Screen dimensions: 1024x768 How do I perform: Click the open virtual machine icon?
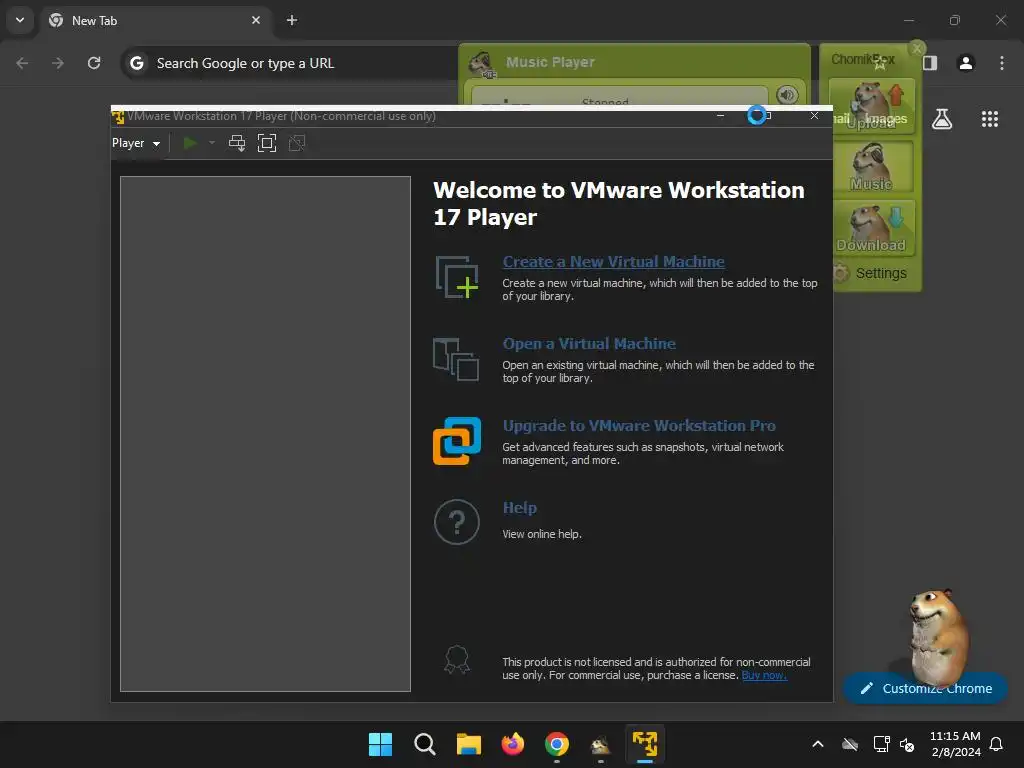(x=456, y=359)
